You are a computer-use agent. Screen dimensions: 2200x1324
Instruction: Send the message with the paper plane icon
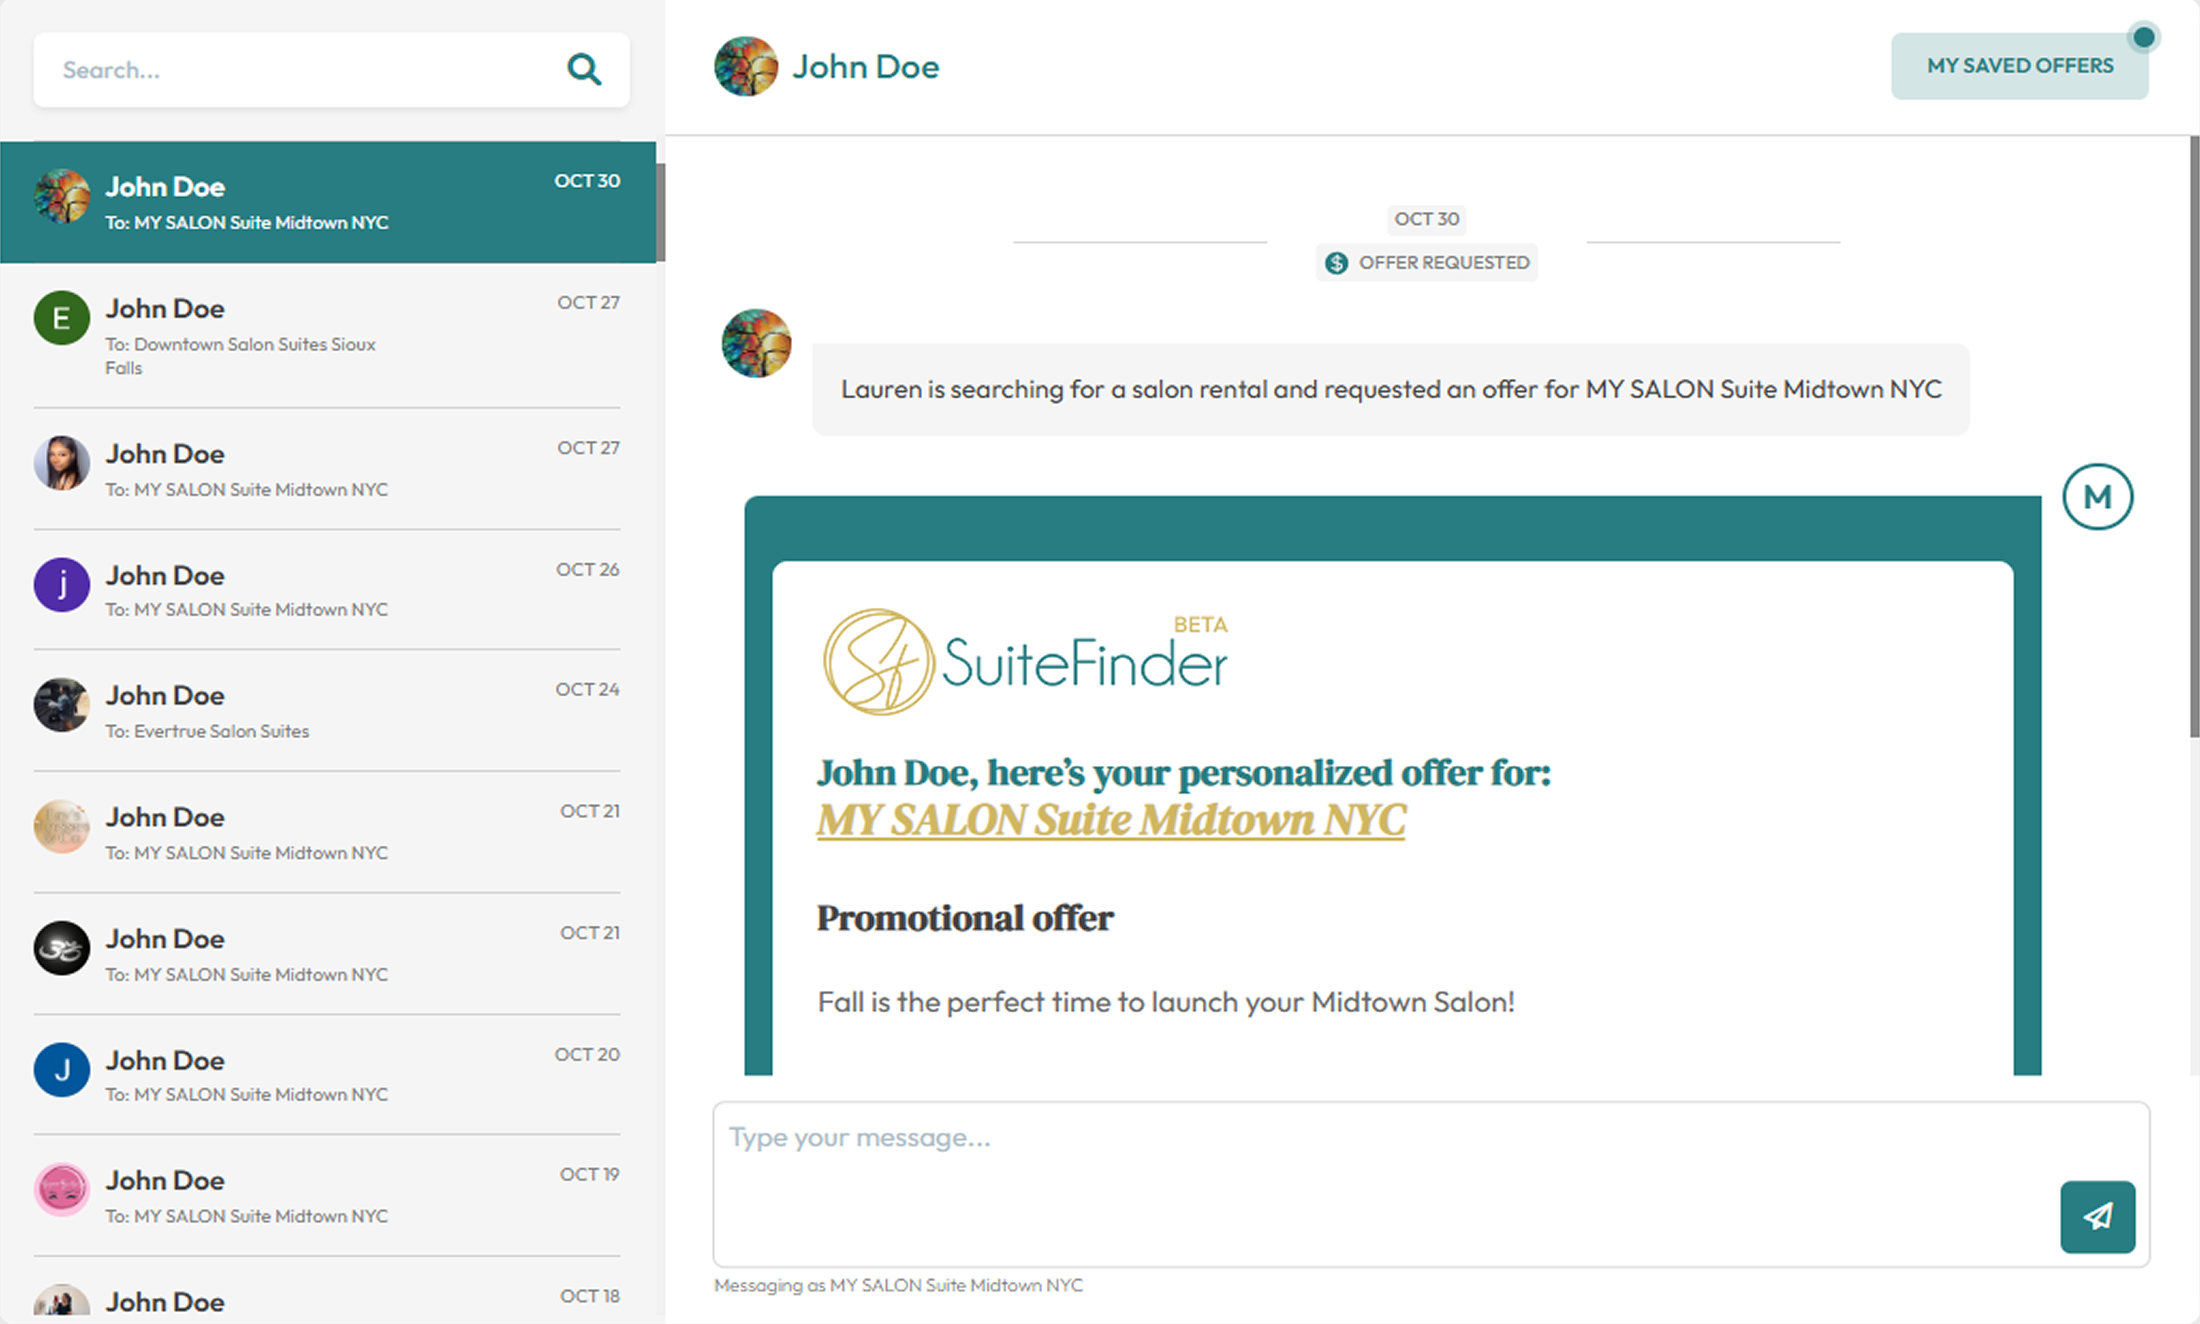point(2097,1217)
